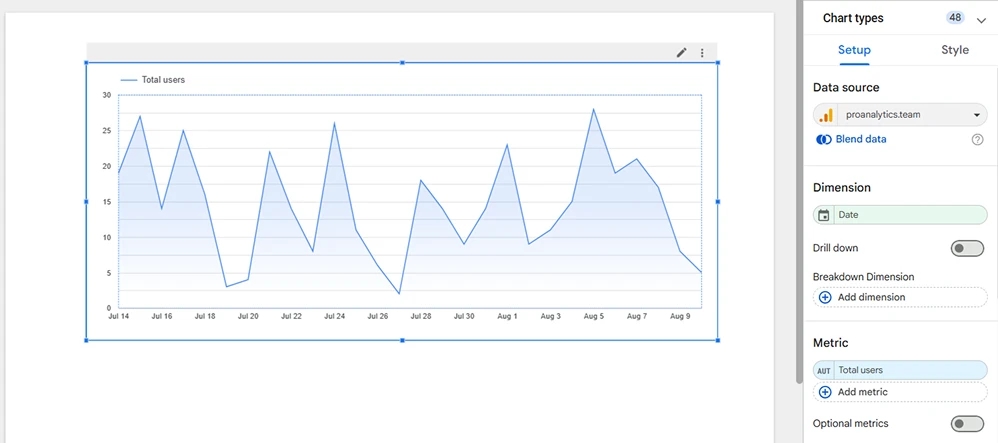
Task: Click Add dimension under Breakdown Dimension
Action: pos(900,297)
